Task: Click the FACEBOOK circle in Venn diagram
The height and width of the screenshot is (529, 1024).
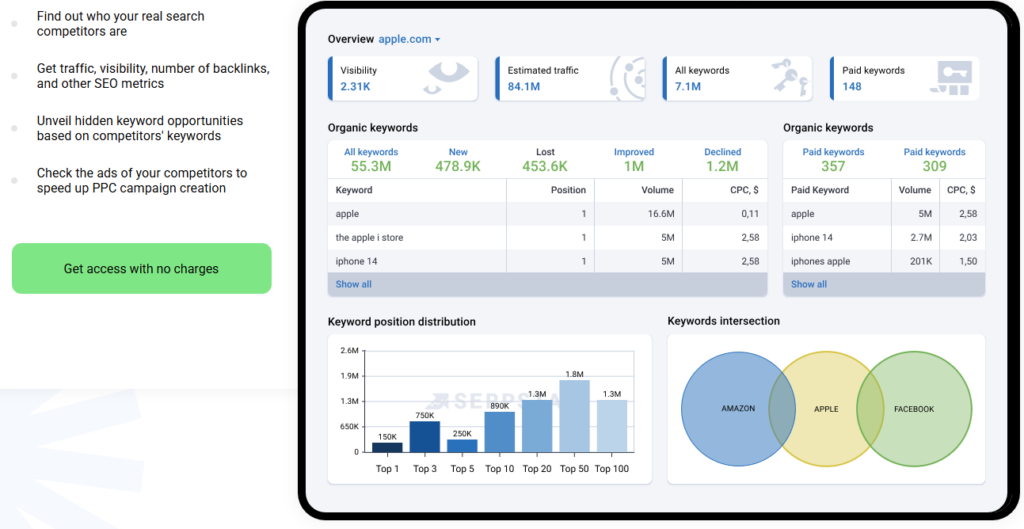Action: [x=927, y=409]
